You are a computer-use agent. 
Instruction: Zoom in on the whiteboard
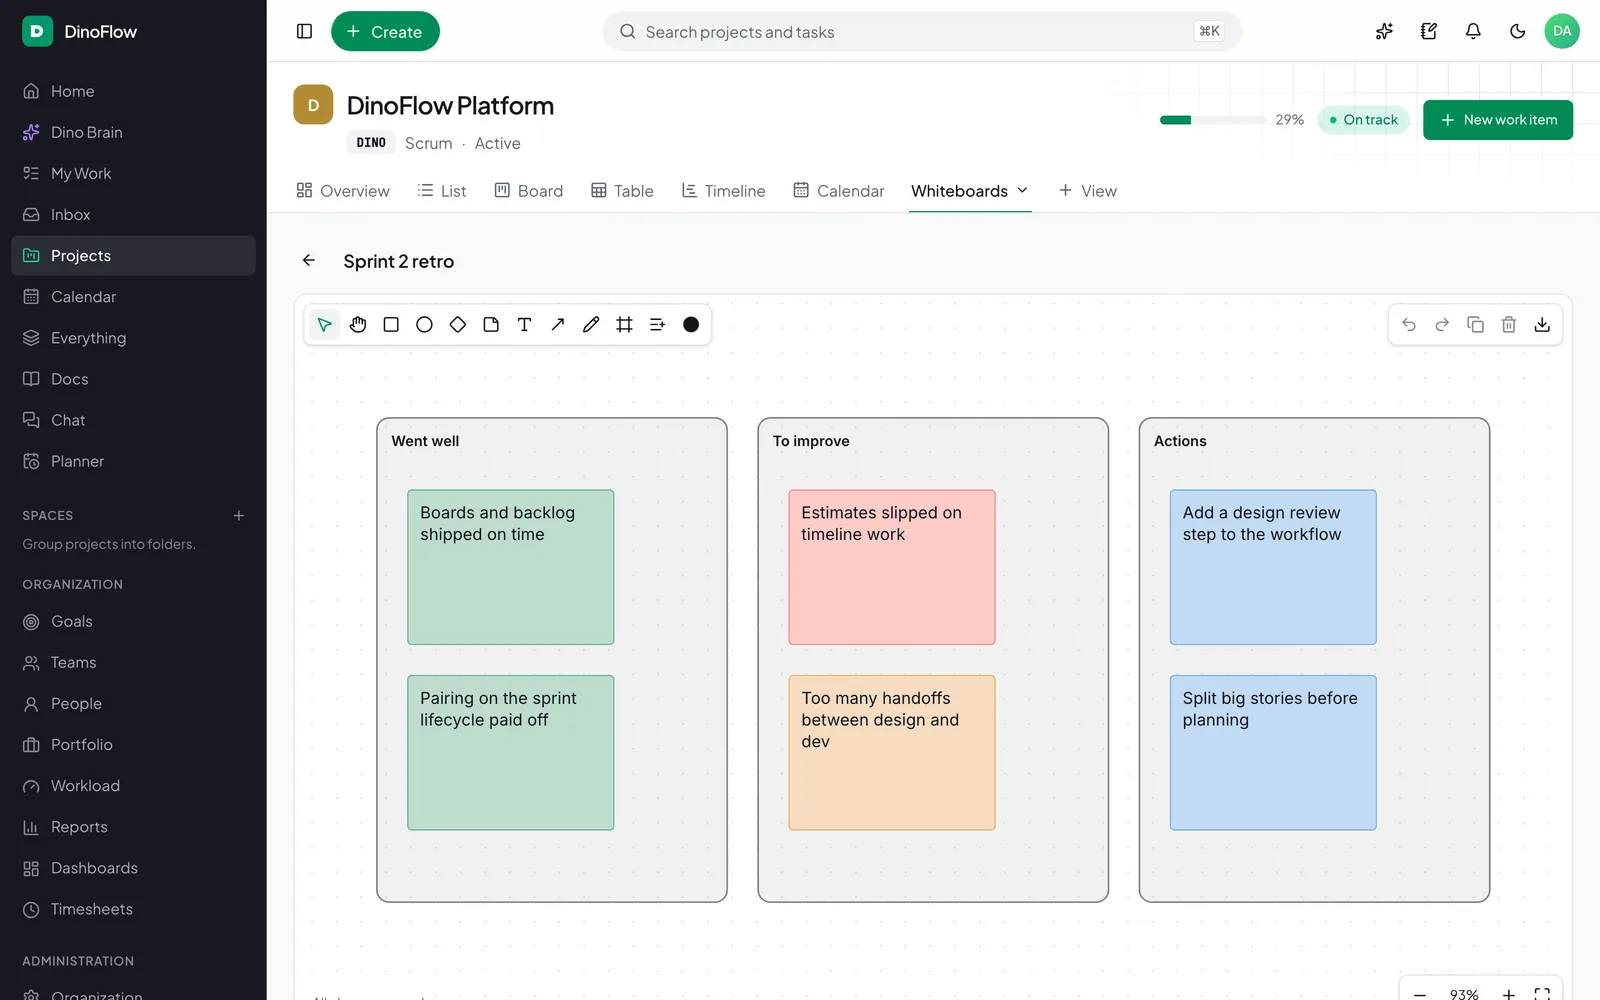(1509, 994)
